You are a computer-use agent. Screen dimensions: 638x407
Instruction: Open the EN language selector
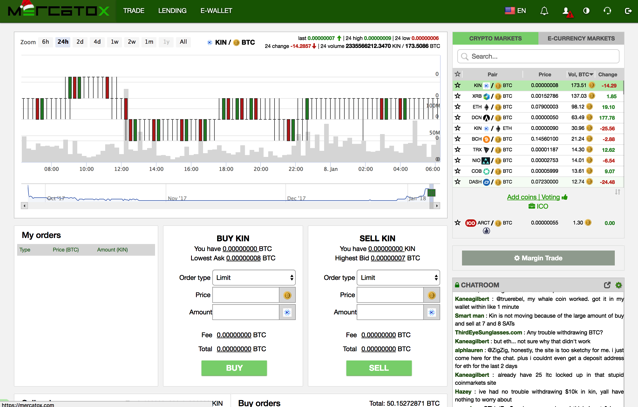coord(516,11)
